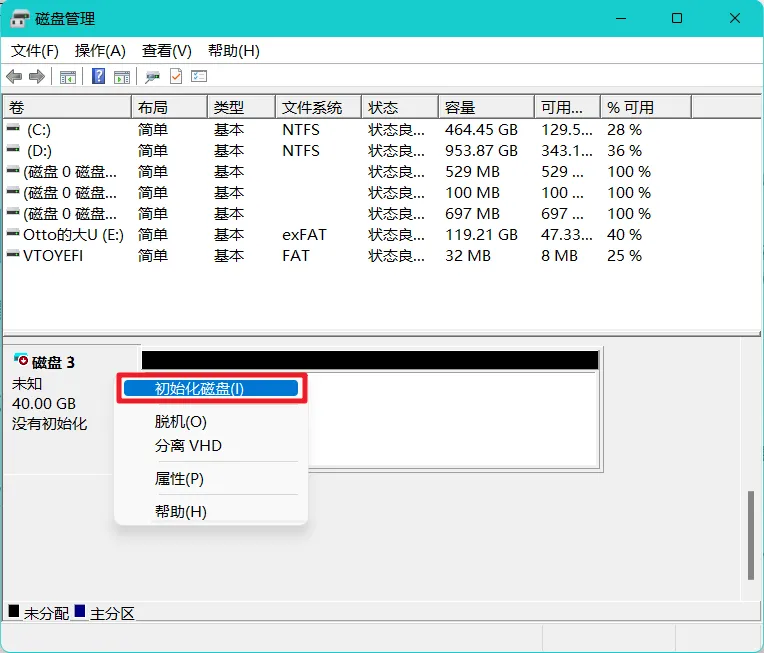Click the Back arrow toolbar icon

14,77
